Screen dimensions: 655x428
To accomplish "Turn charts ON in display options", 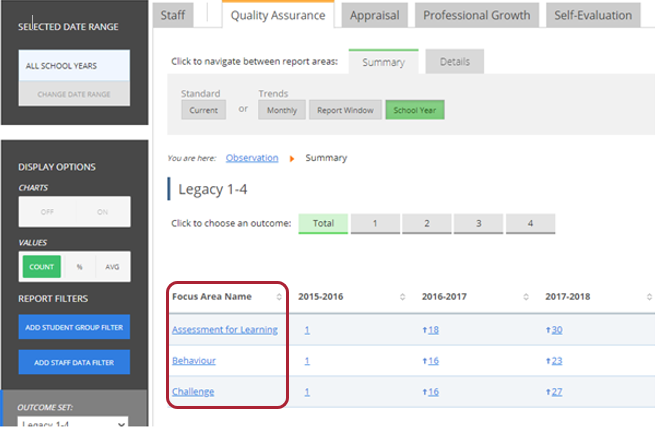I will click(101, 212).
